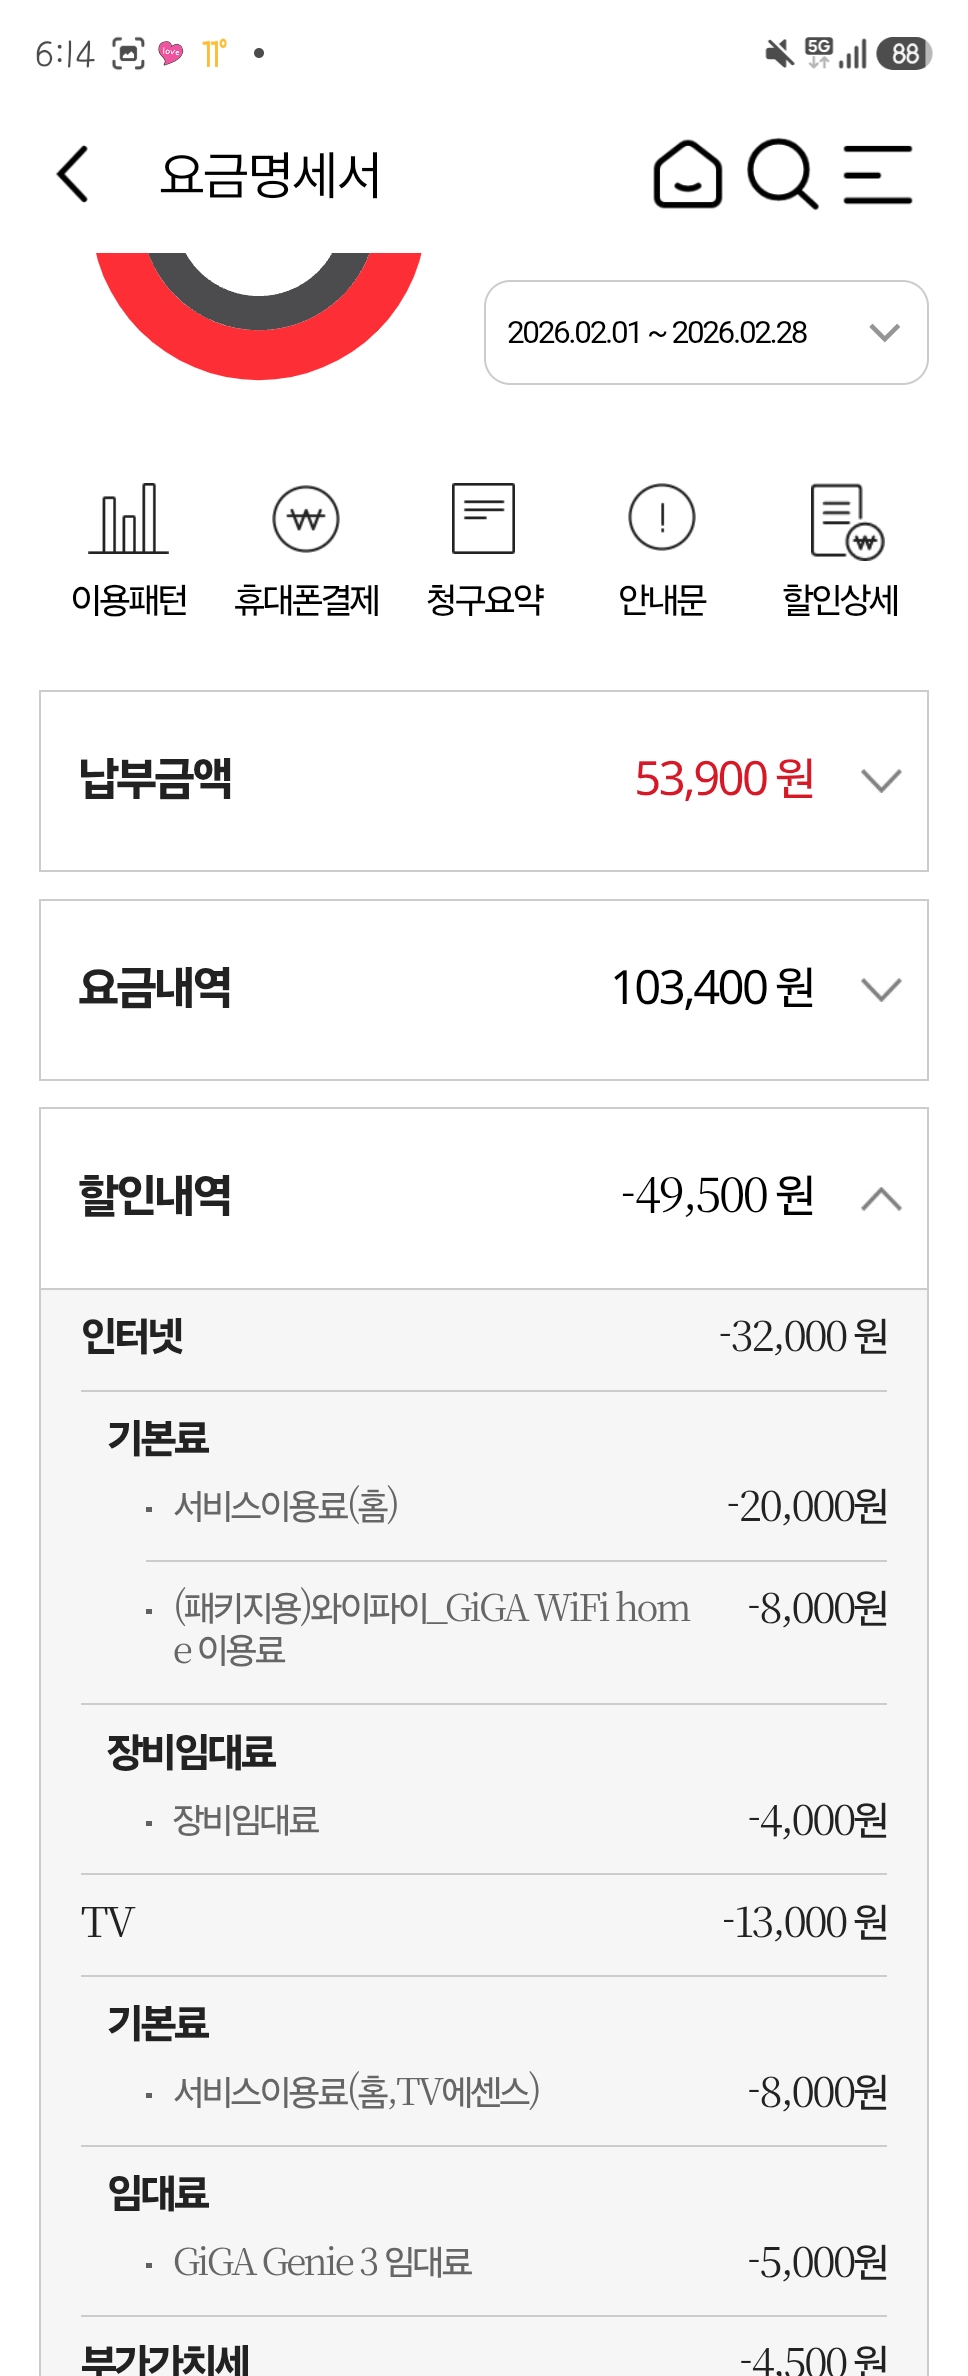This screenshot has height=2376, width=968.
Task: Tap the GiGA Genie 3 임대료 item
Action: [x=322, y=2262]
